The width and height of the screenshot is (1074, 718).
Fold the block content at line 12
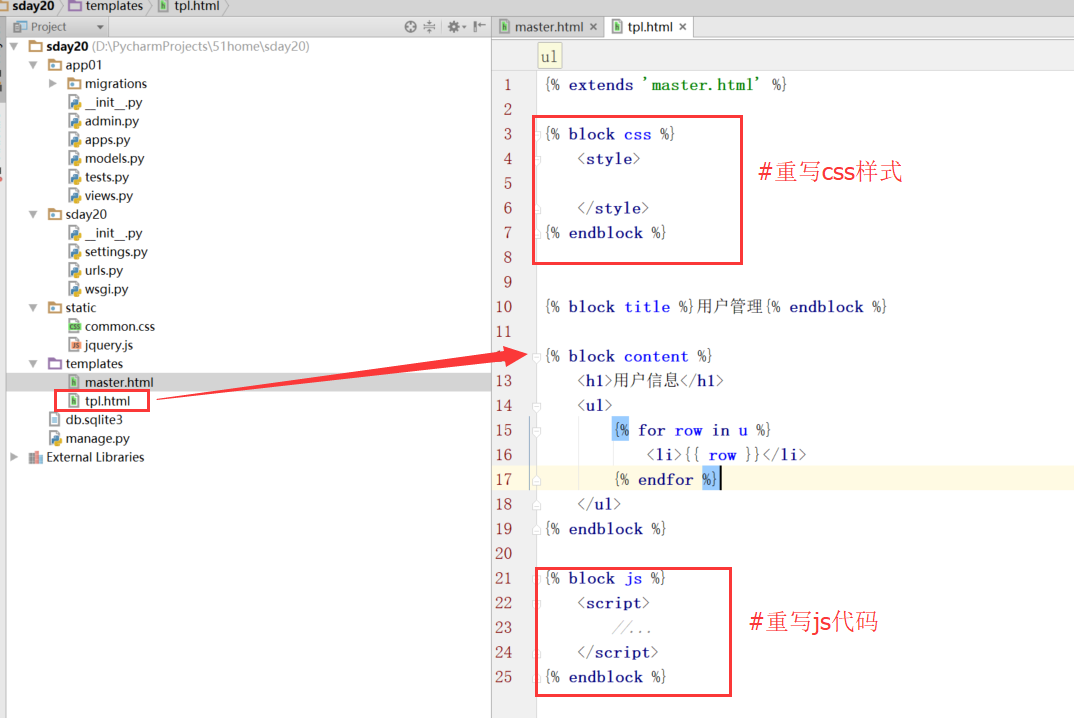click(x=537, y=356)
